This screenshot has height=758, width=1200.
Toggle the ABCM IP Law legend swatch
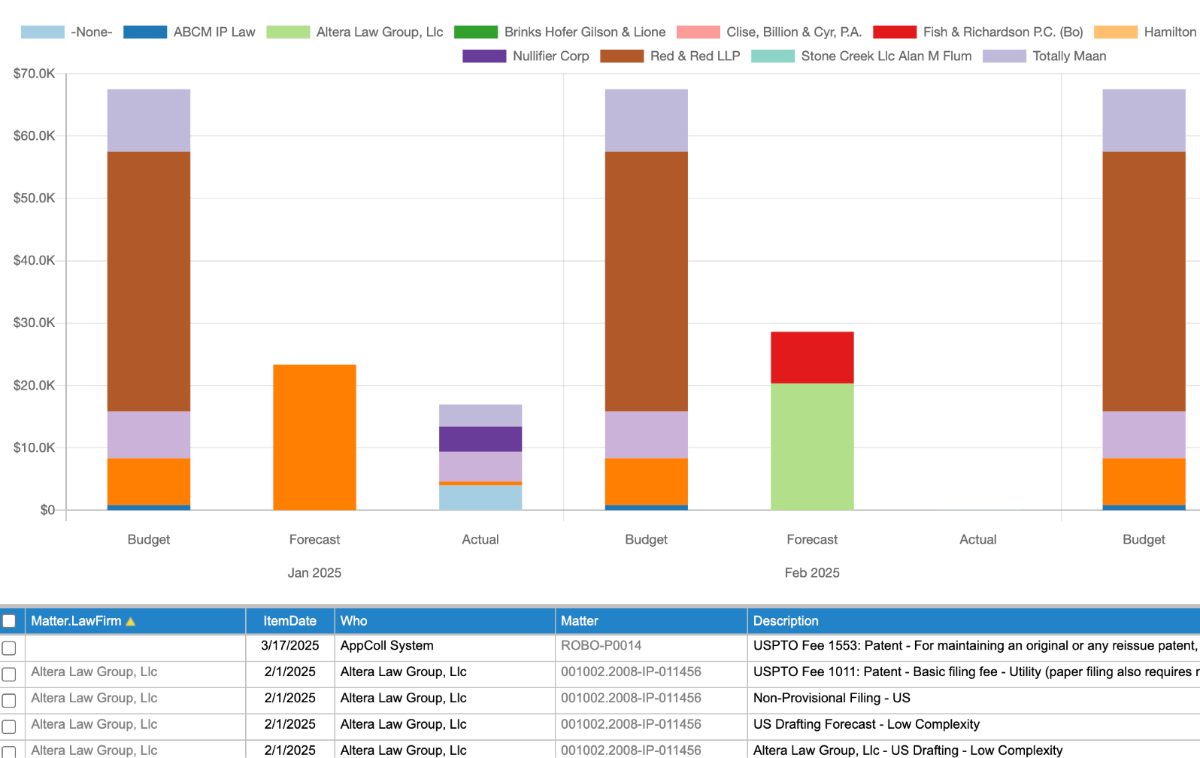click(145, 32)
